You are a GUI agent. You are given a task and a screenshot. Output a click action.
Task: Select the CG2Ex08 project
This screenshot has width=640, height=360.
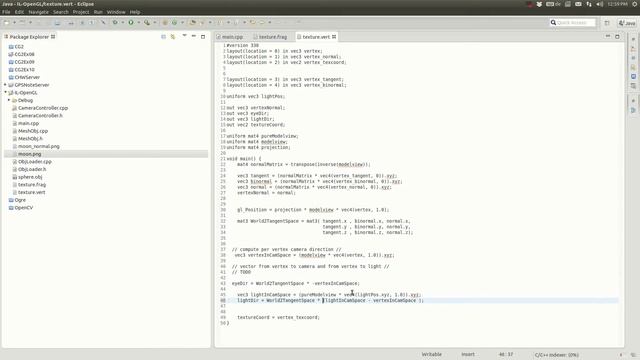coord(24,54)
